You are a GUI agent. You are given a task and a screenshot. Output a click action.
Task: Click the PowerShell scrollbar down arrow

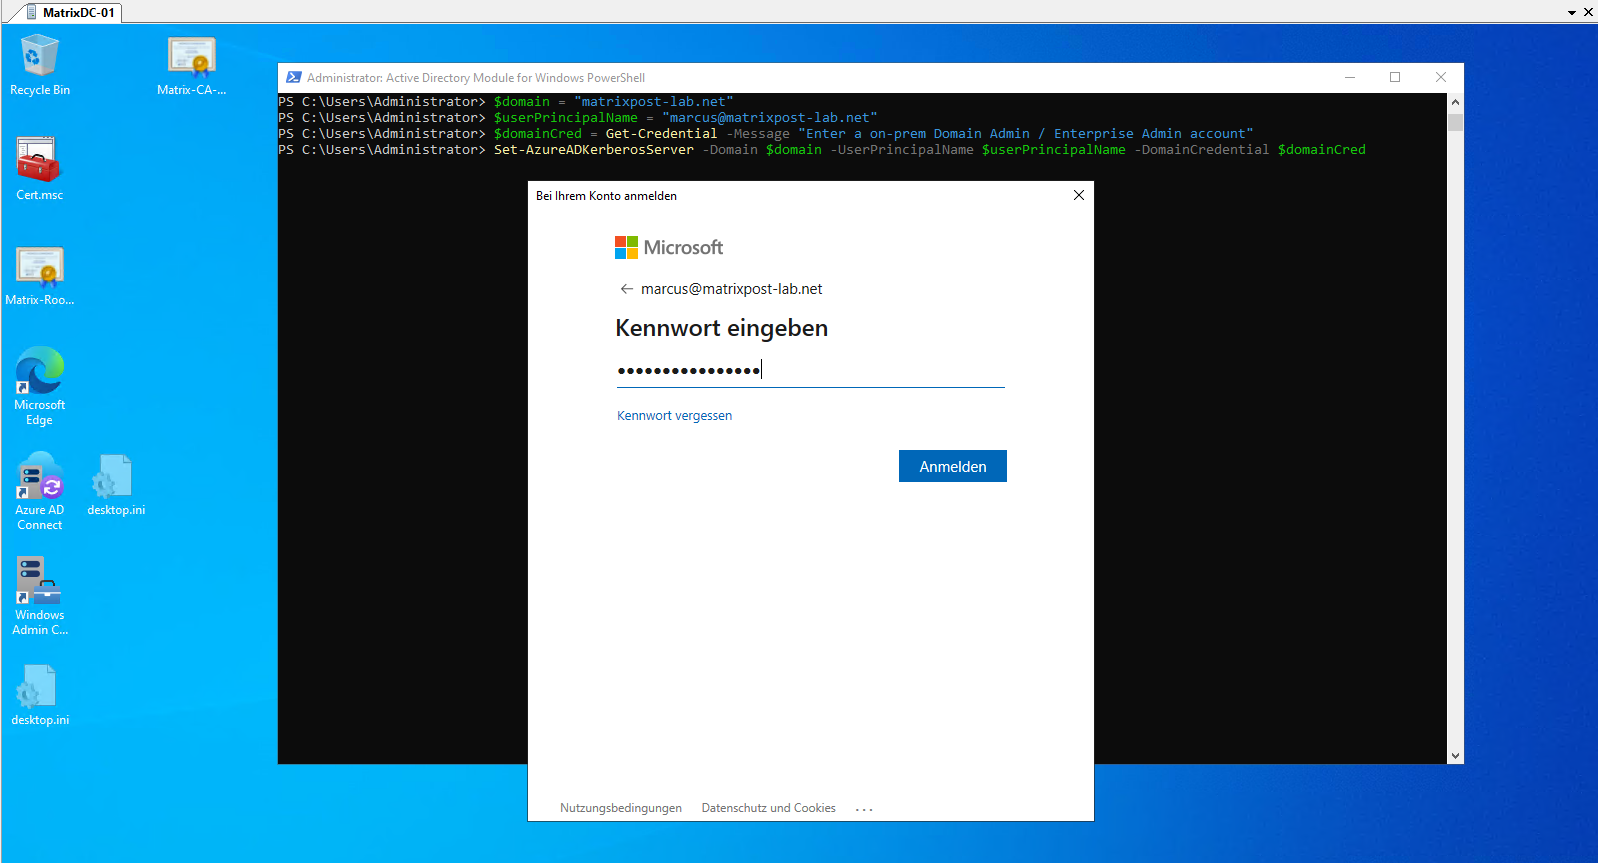pyautogui.click(x=1455, y=756)
